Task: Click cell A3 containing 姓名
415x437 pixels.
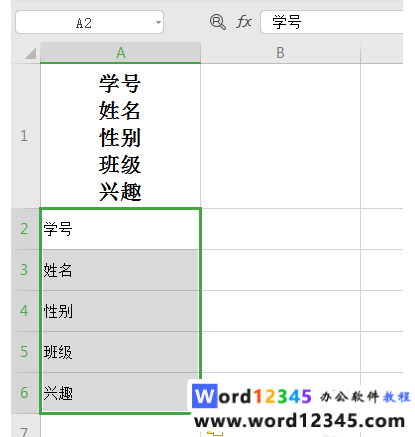Action: (x=120, y=270)
